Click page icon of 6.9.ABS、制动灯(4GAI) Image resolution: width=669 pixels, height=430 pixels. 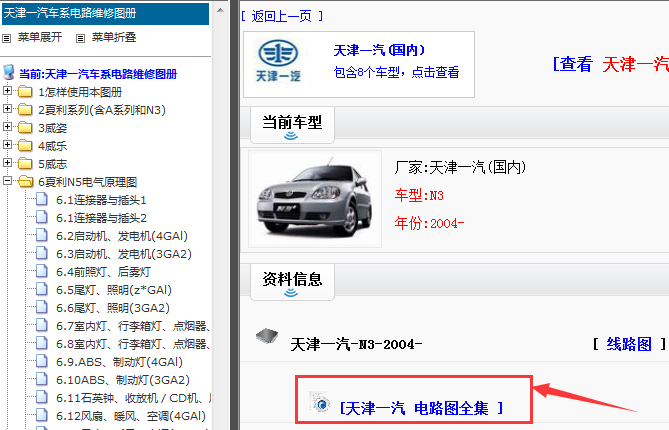point(42,361)
